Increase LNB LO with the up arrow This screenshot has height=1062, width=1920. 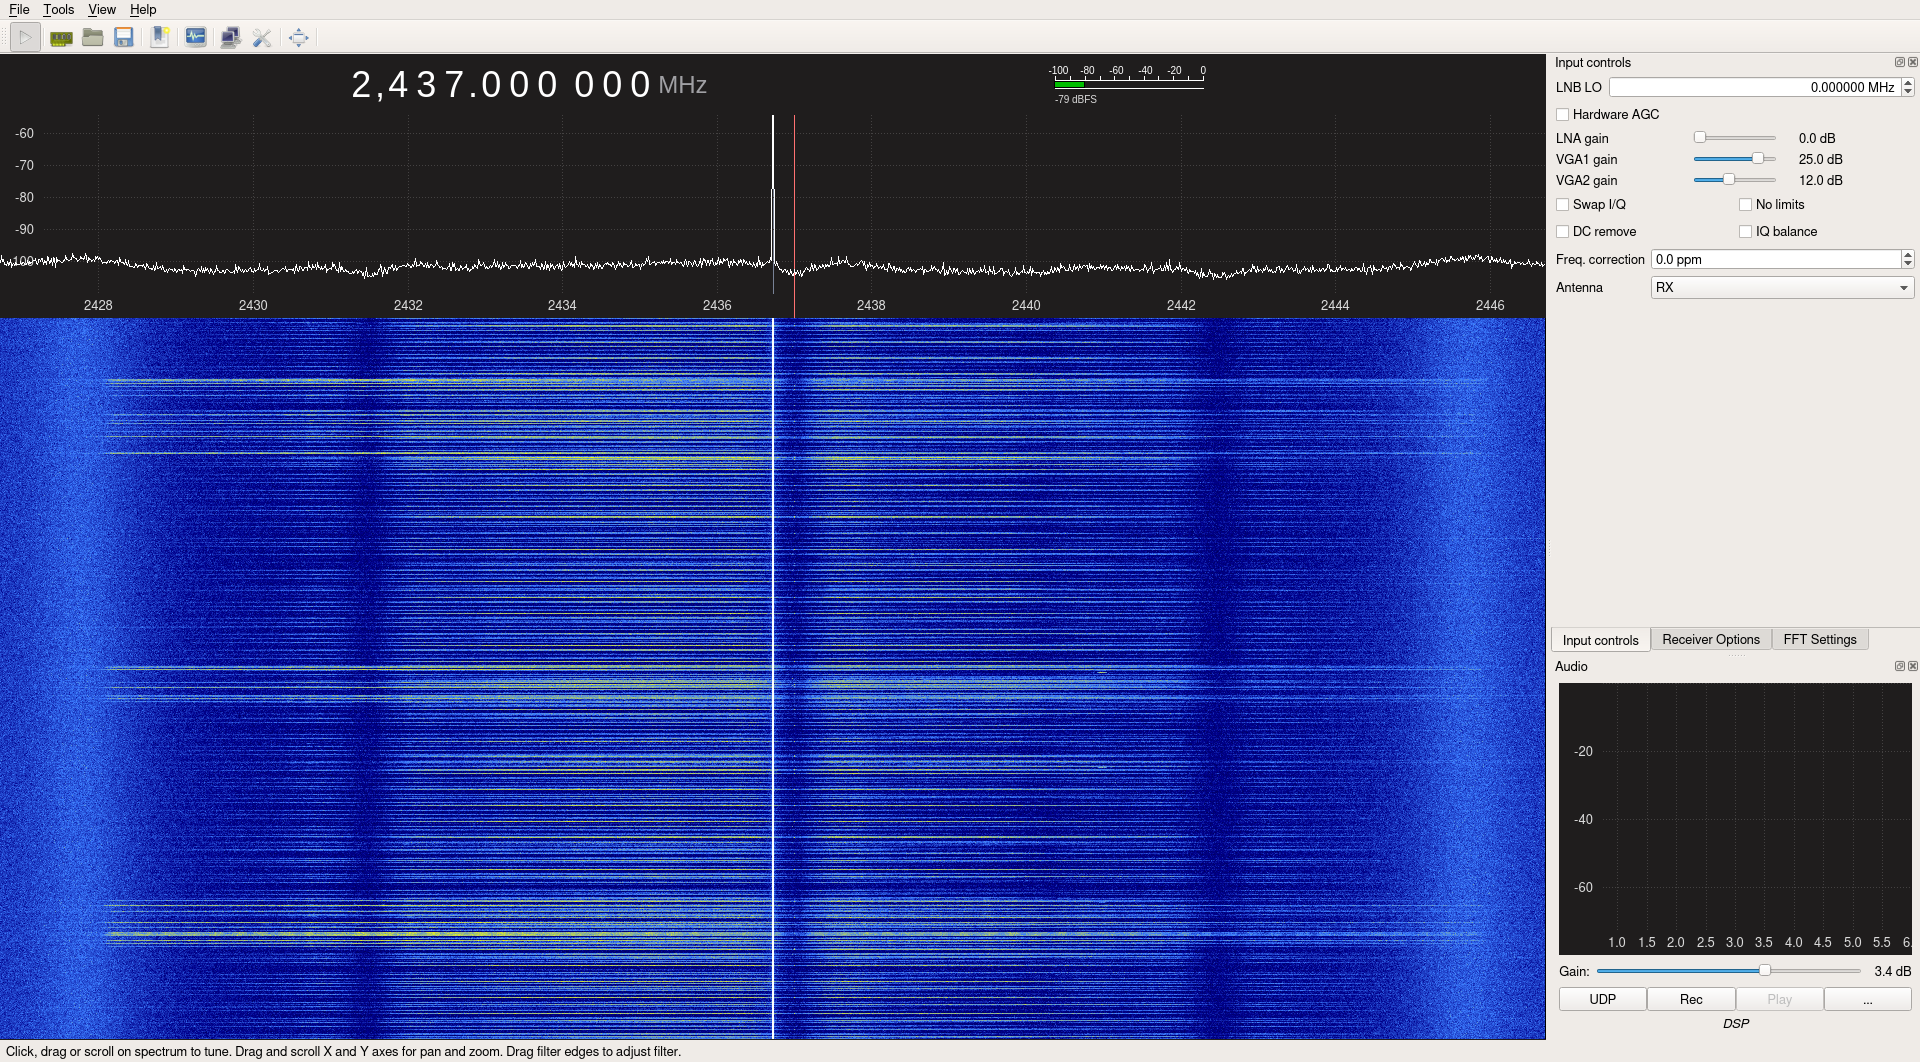point(1908,83)
